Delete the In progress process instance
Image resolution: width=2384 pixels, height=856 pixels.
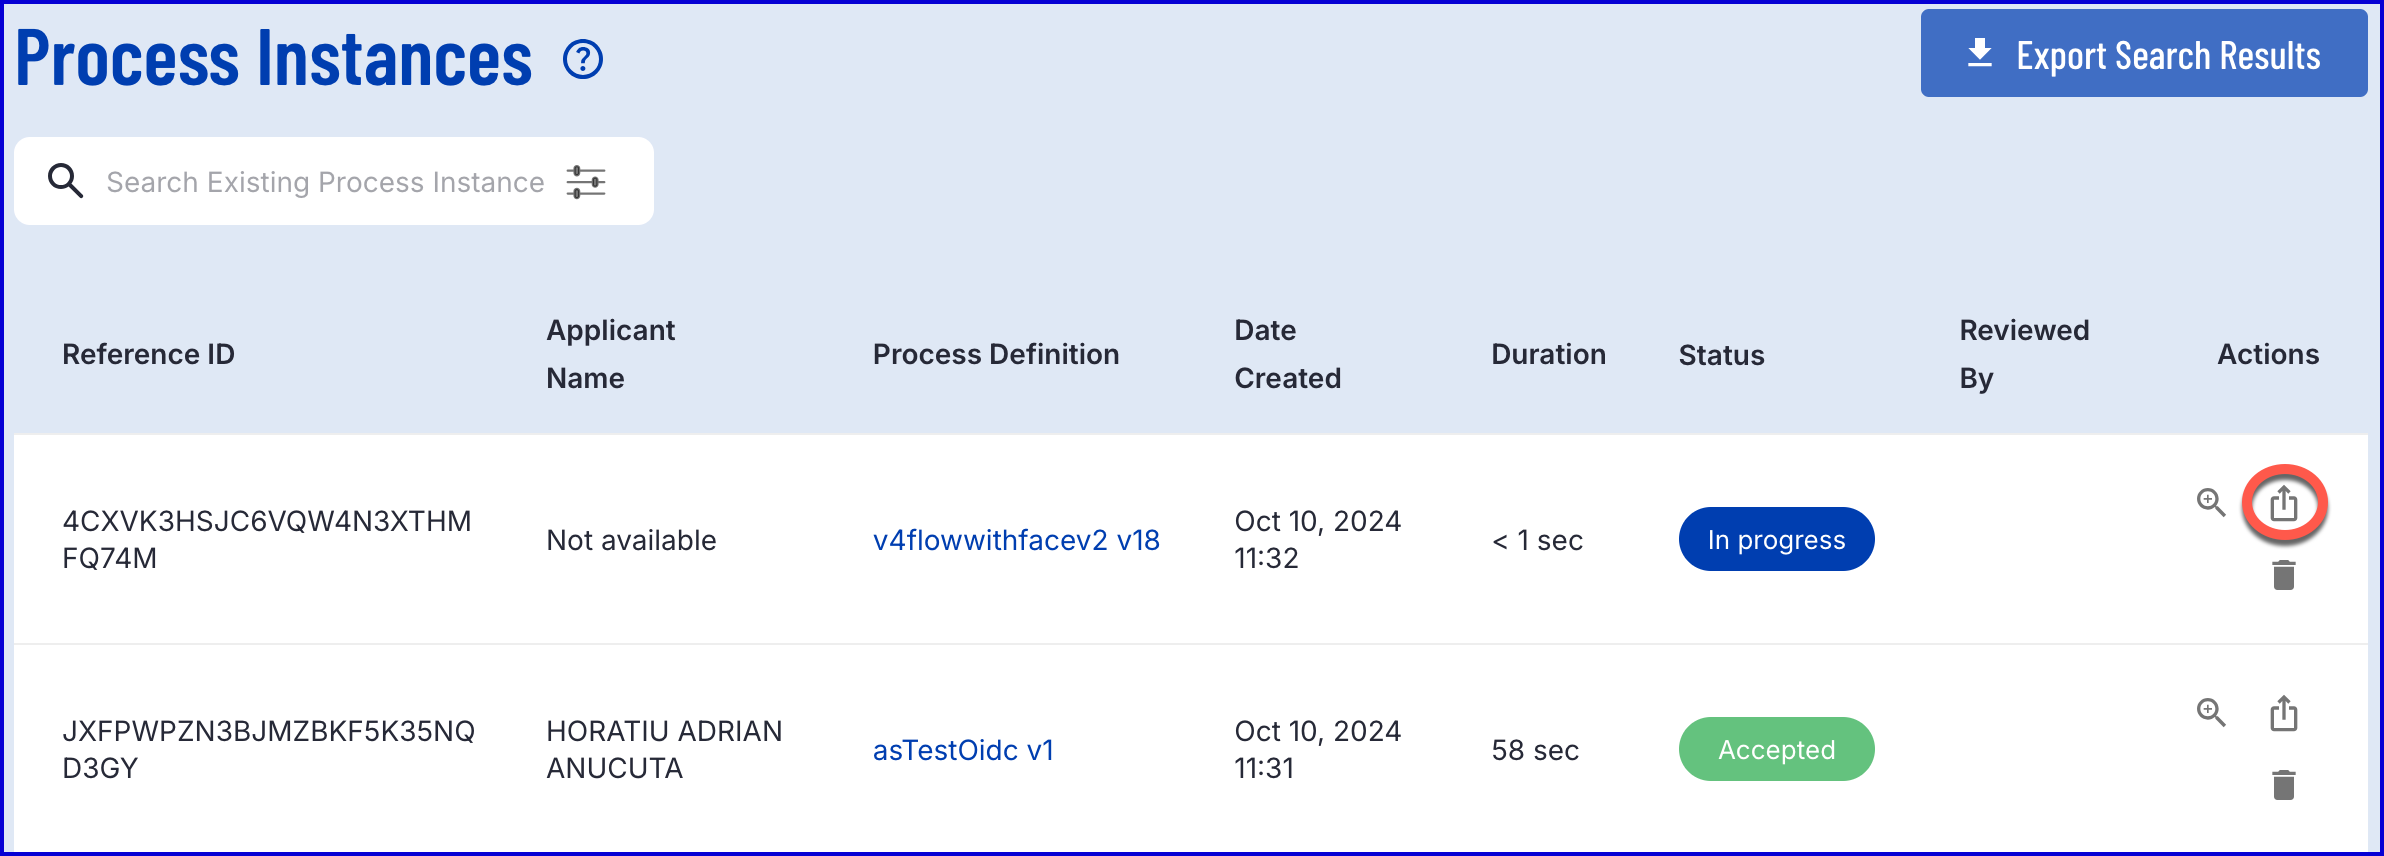(2284, 575)
